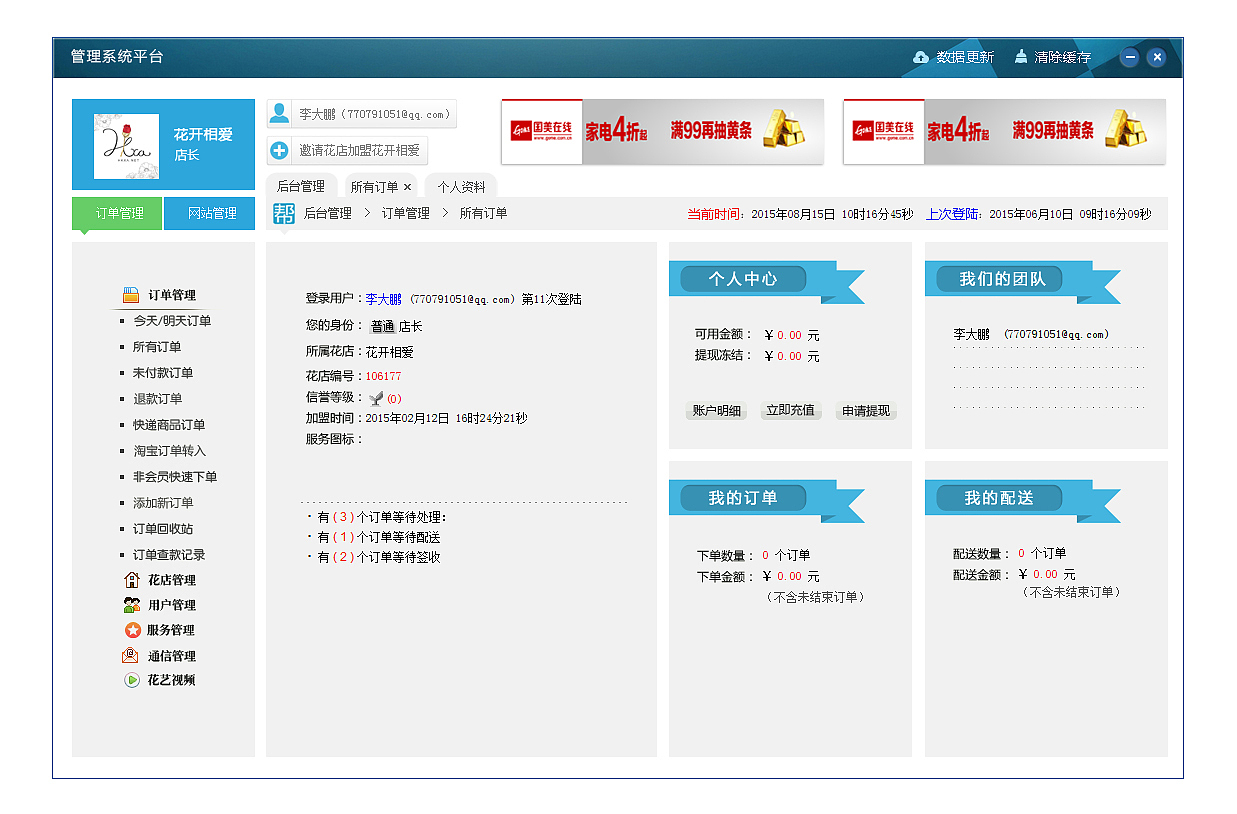Click the 上次登陆 time label
1237x814 pixels.
954,214
